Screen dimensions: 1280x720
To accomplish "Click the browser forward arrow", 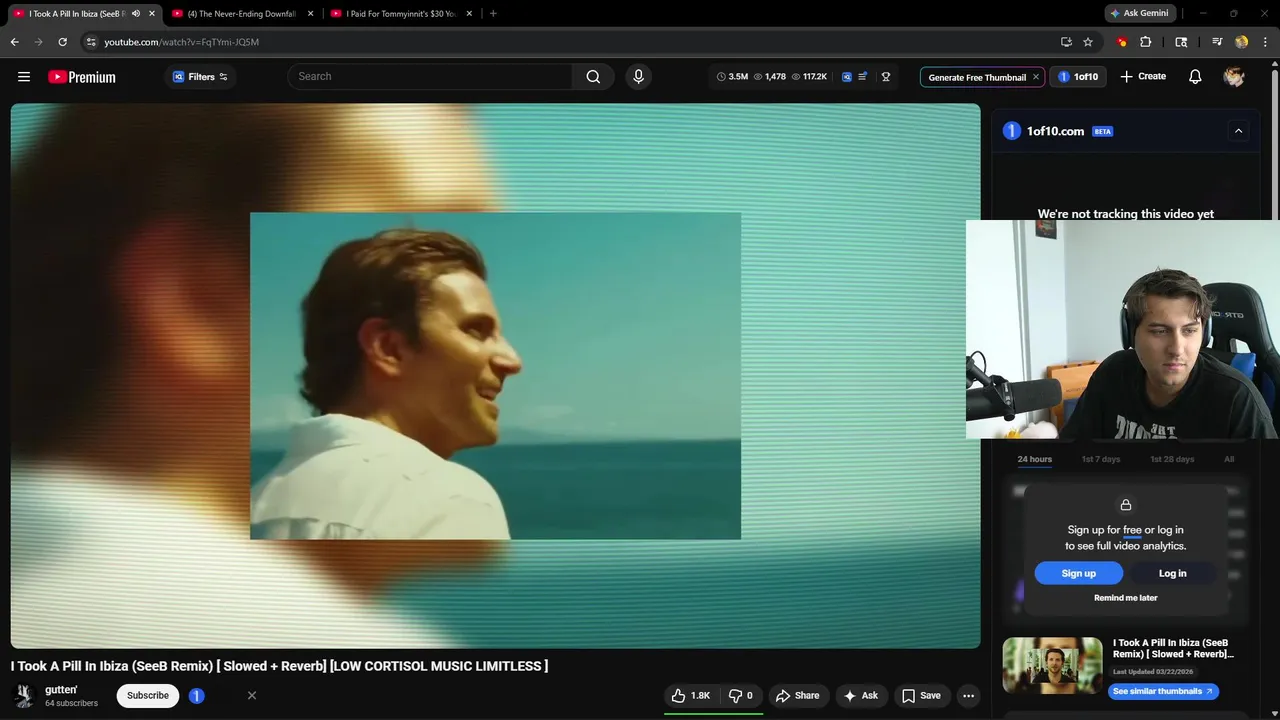I will pos(38,42).
